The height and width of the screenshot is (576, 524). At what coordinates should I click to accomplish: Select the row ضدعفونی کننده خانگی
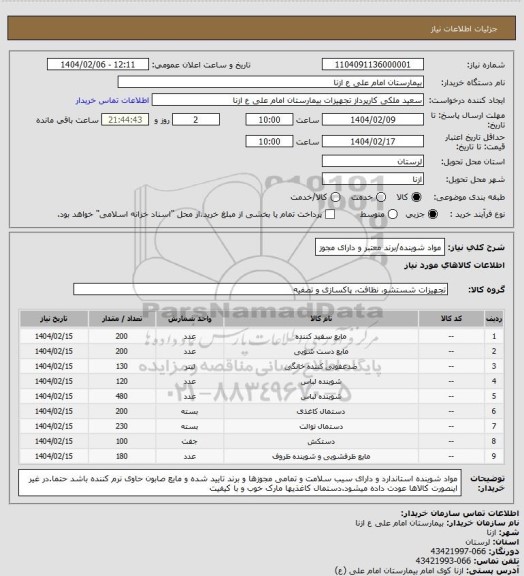(x=262, y=366)
